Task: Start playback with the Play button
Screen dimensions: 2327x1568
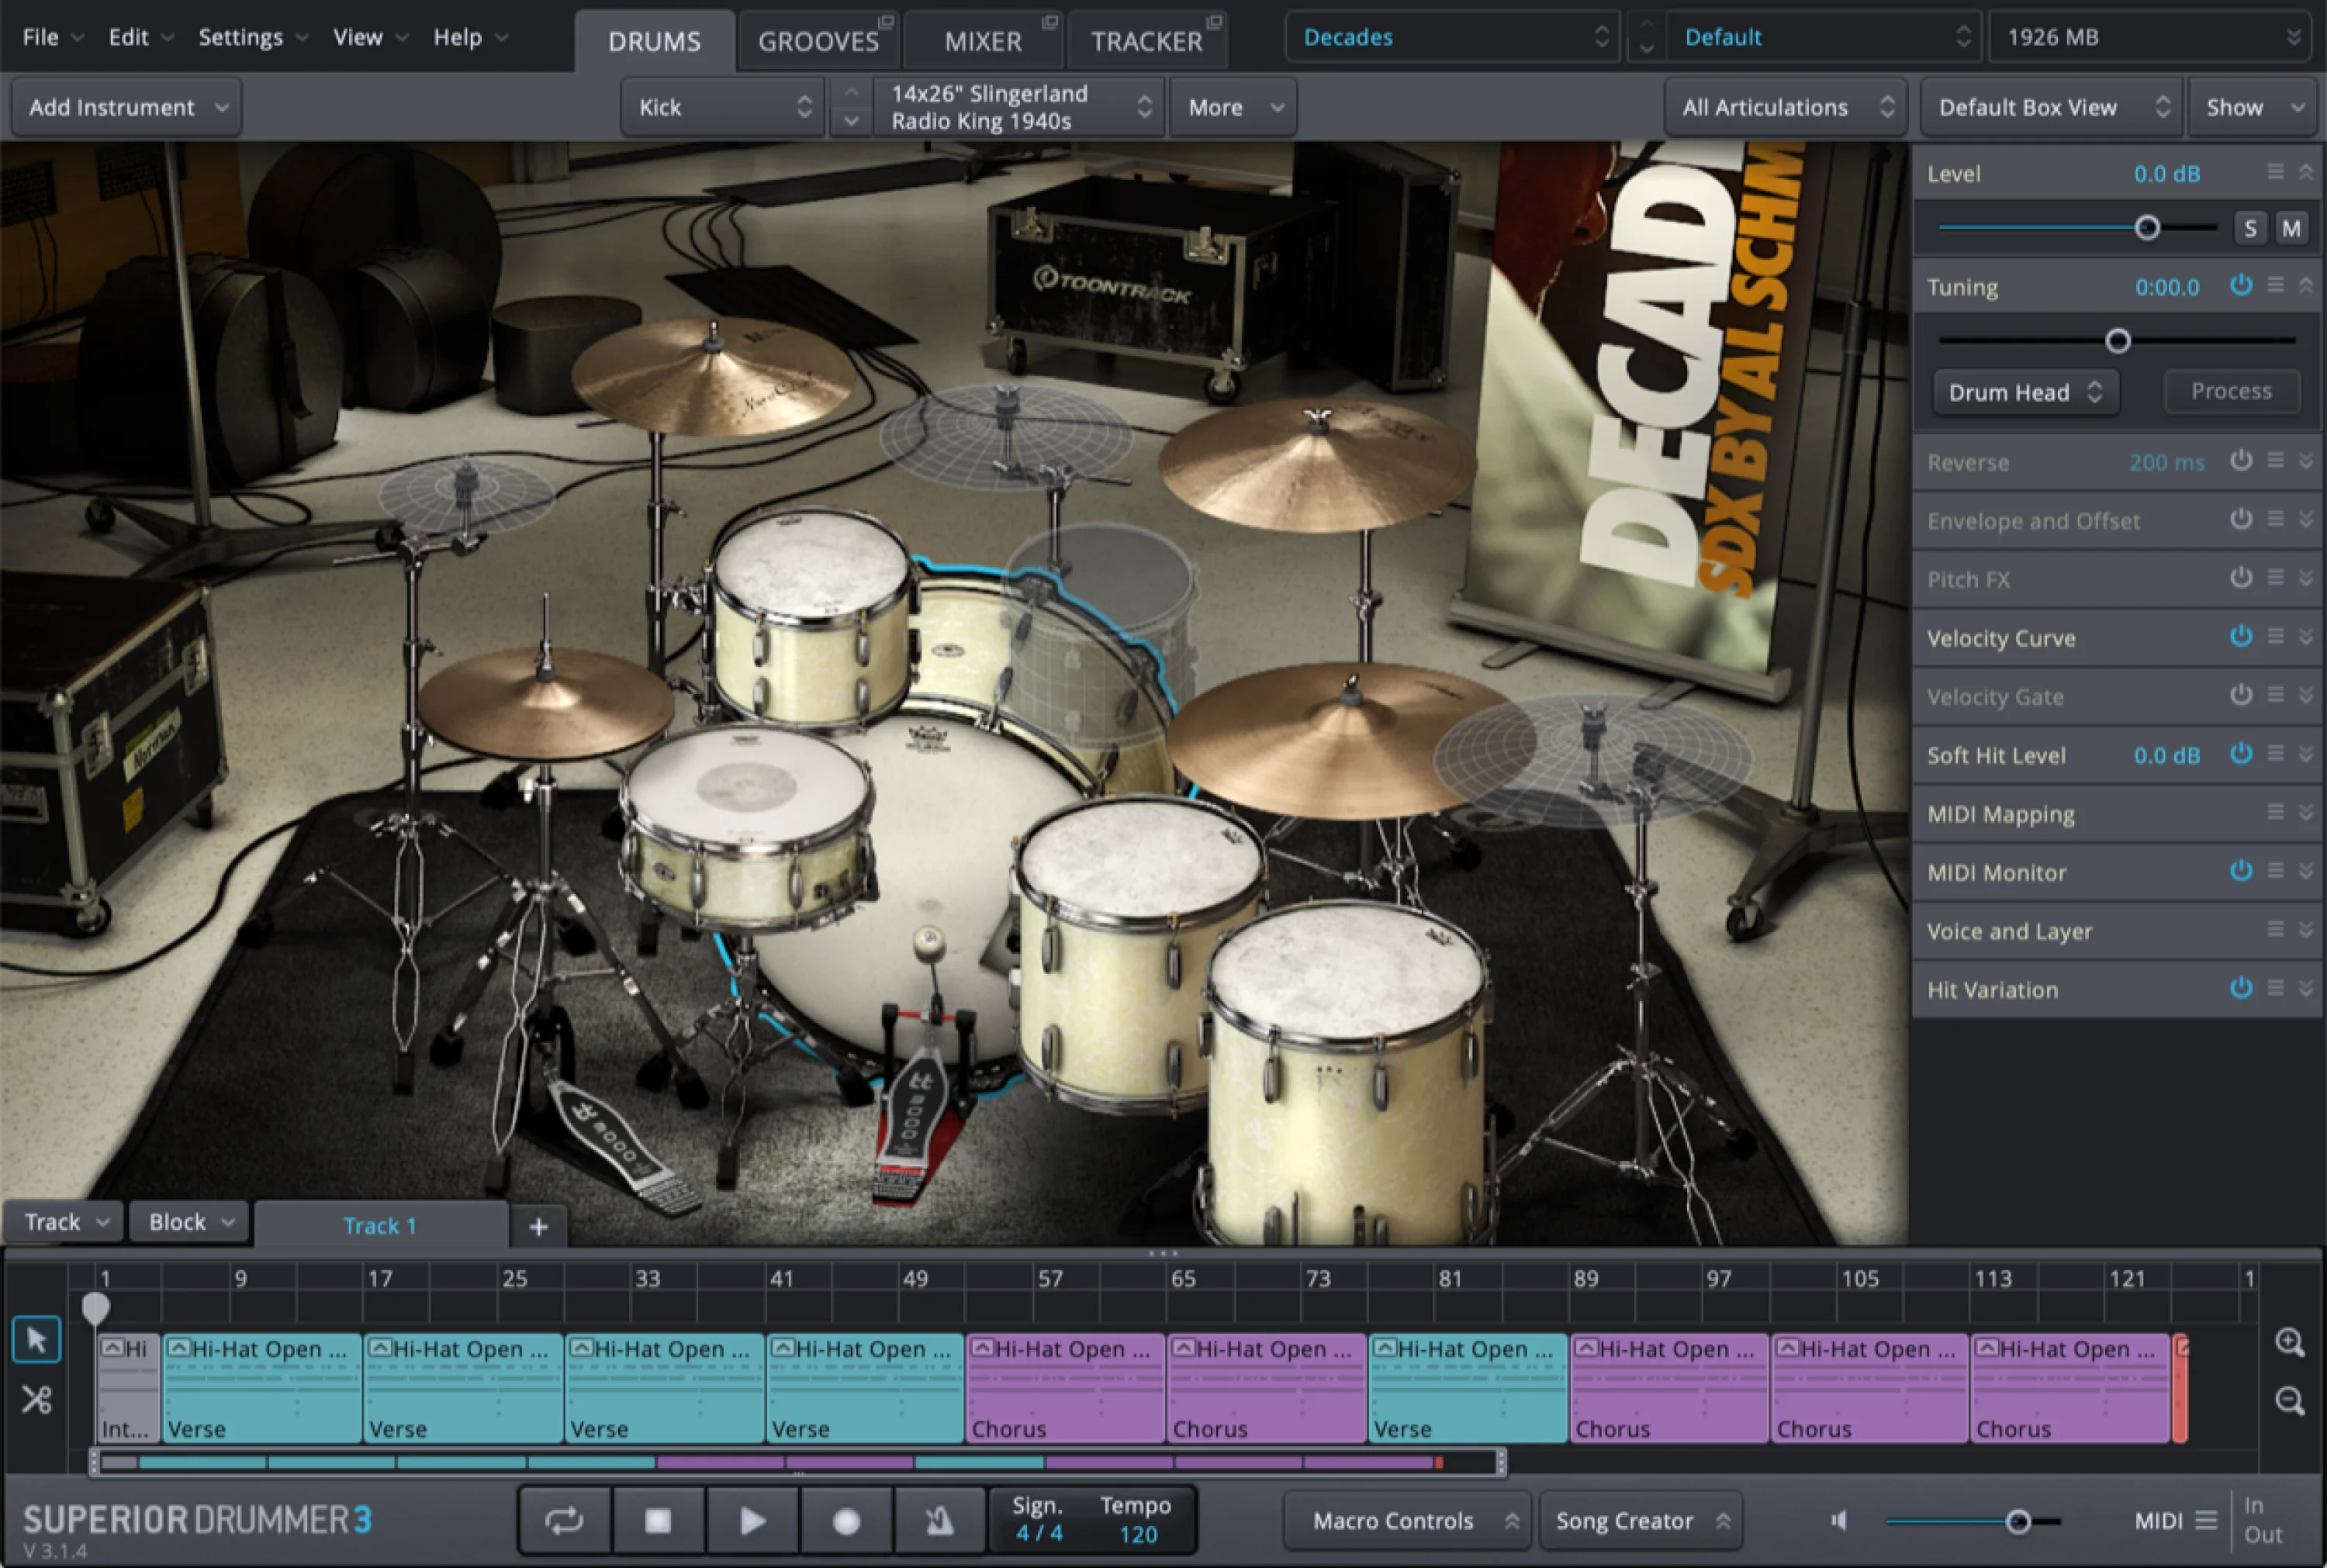Action: [x=752, y=1521]
